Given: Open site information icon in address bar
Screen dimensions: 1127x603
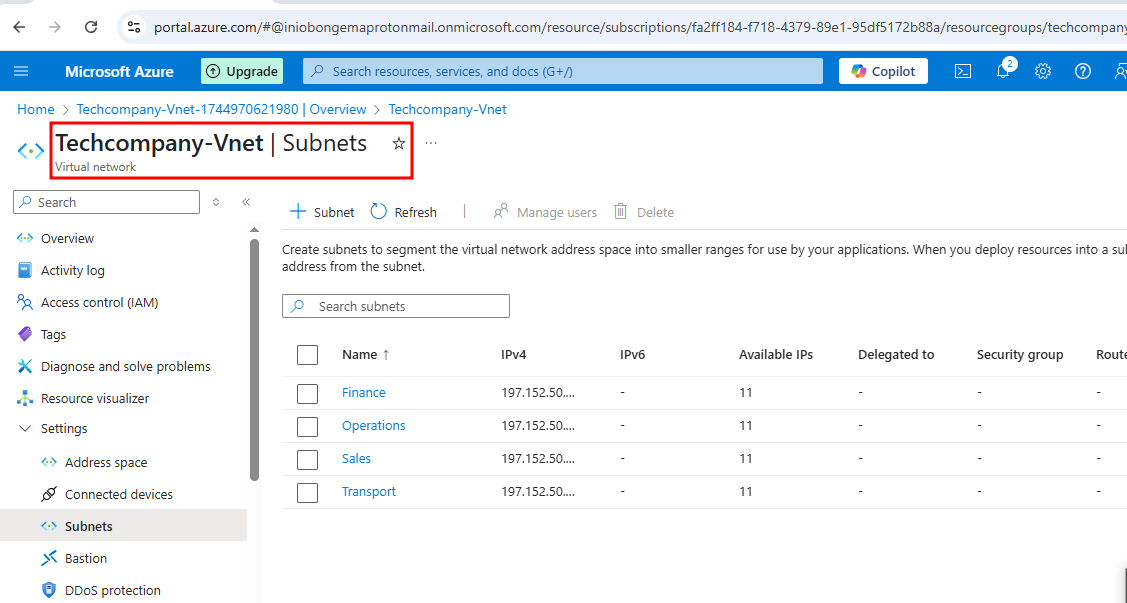Looking at the screenshot, I should click(134, 27).
